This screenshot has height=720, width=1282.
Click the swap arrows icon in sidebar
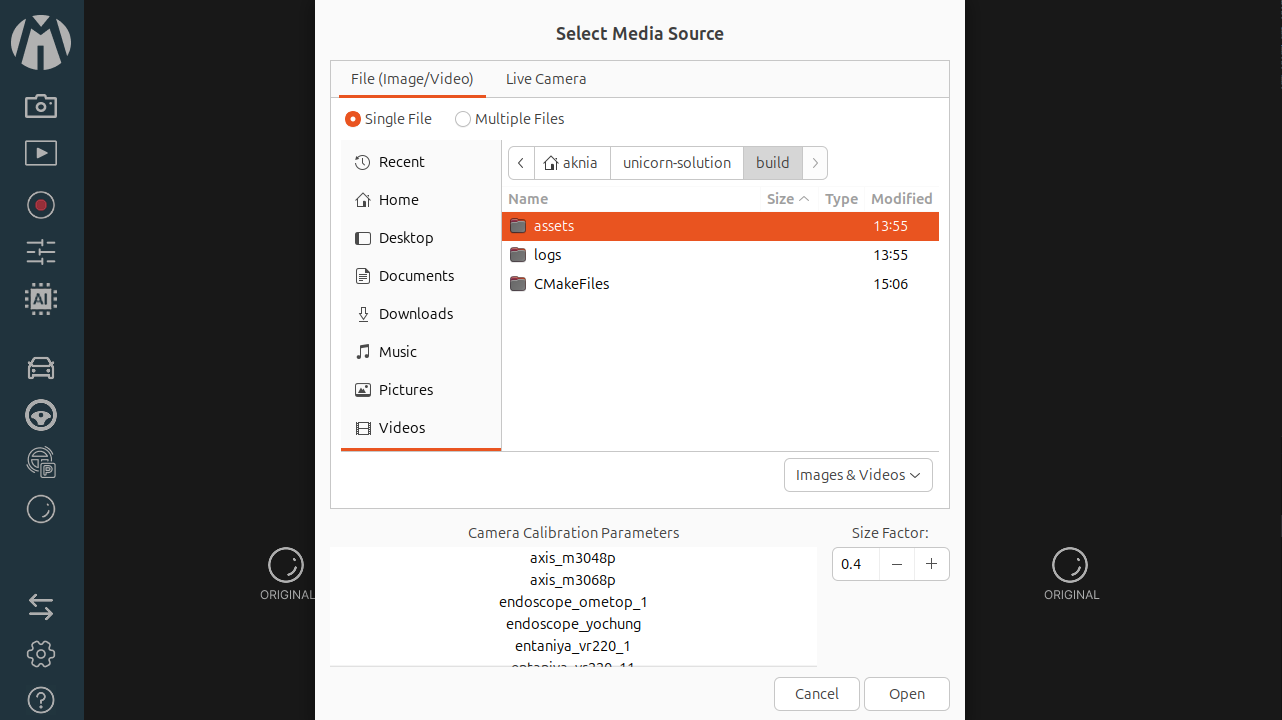tap(41, 607)
